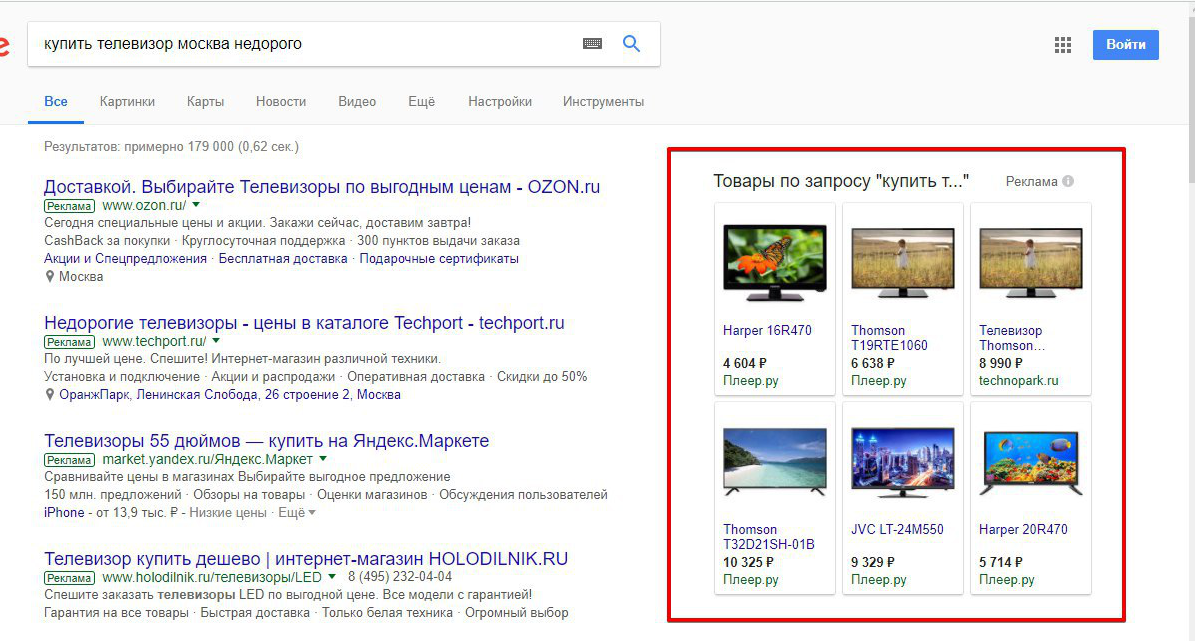This screenshot has height=641, width=1195.
Task: Click the Thomson T32D21SH-01B TV thumbnail
Action: click(x=774, y=462)
